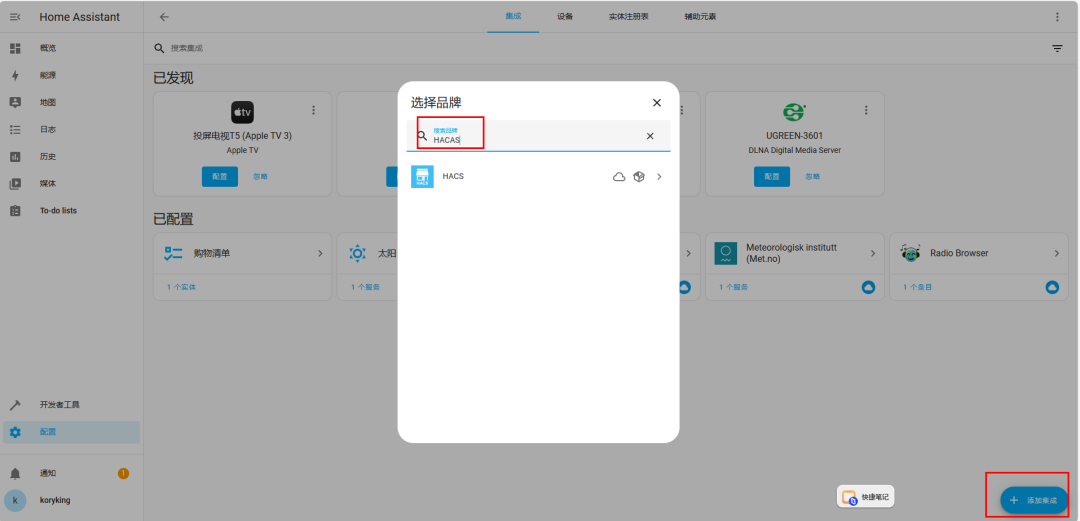
Task: Open To-do lists in sidebar
Action: [x=72, y=211]
